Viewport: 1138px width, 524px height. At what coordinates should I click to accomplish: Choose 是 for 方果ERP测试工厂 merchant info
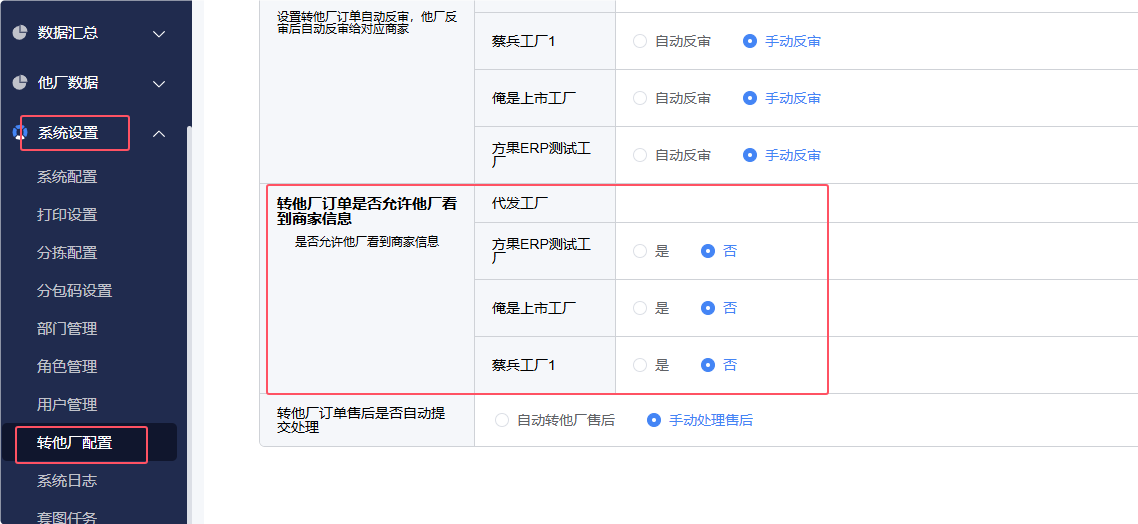(x=639, y=251)
